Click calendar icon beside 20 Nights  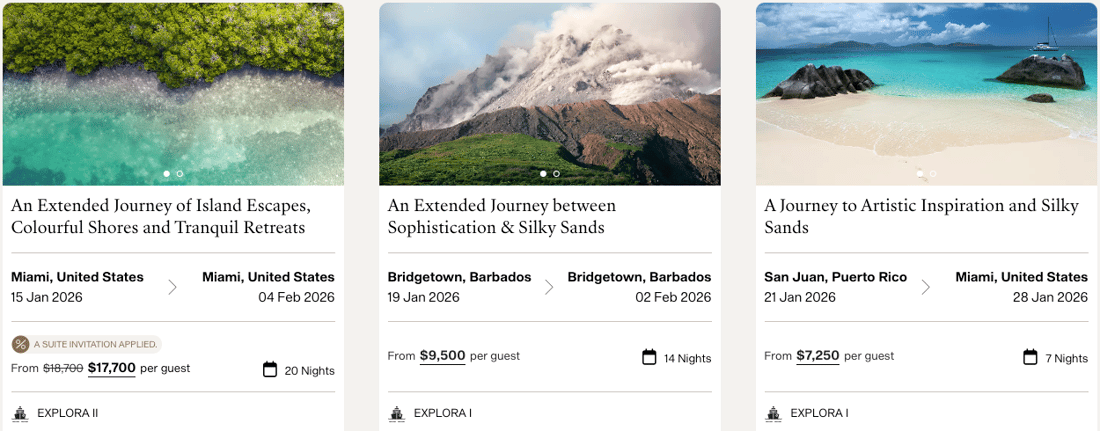[269, 370]
